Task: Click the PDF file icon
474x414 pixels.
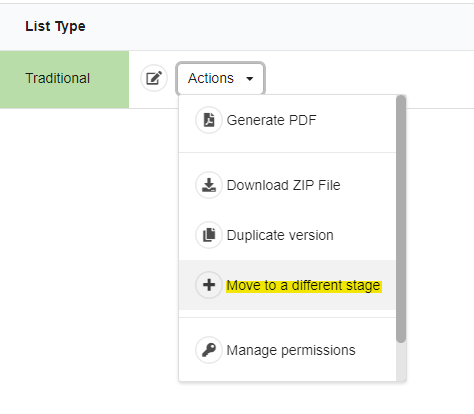Action: (x=209, y=120)
